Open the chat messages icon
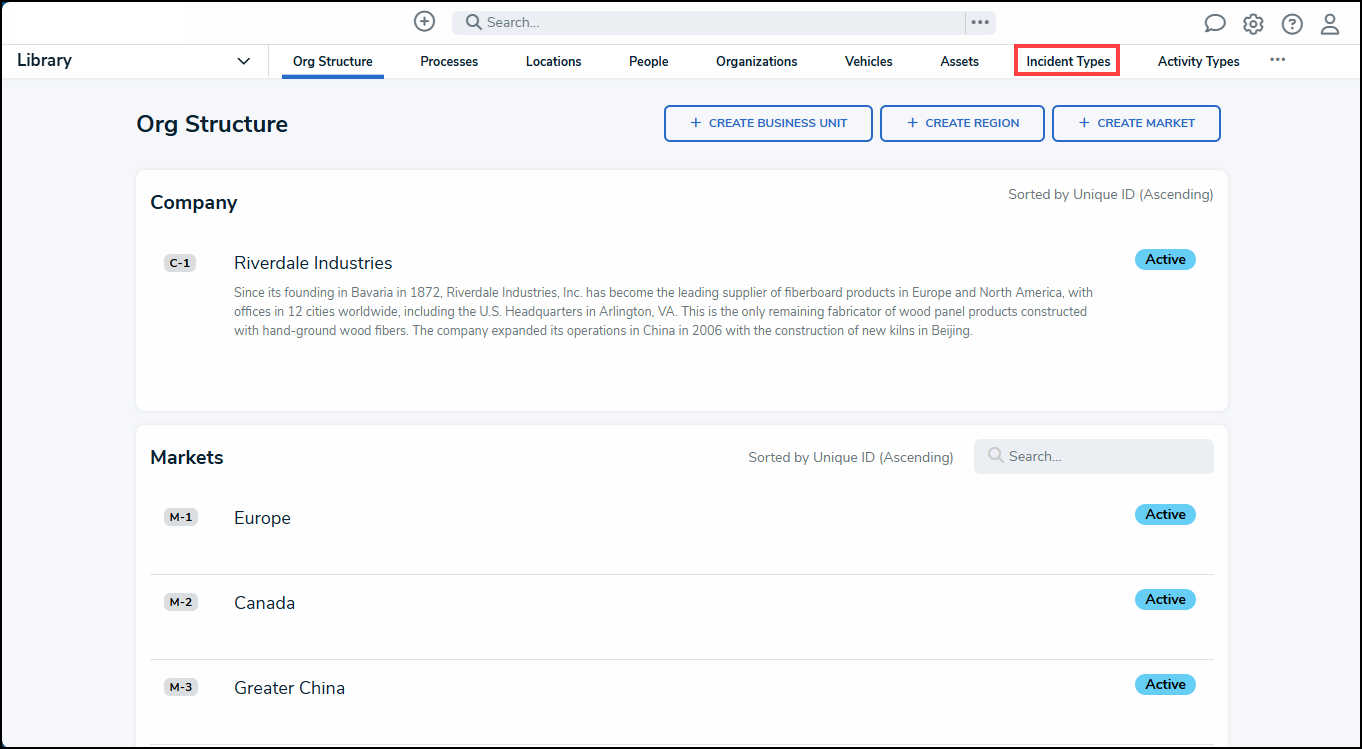Viewport: 1362px width, 749px height. (1215, 24)
